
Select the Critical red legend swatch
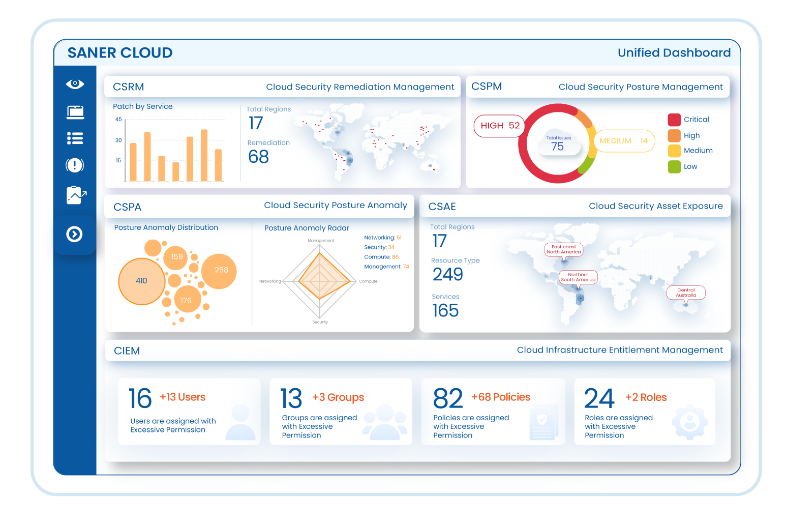674,120
